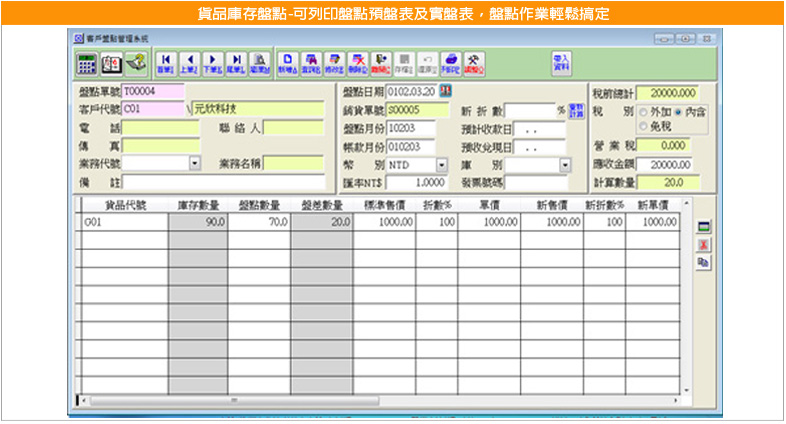Click the grid's horizontal scrollbar
The height and width of the screenshot is (424, 786).
[380, 401]
